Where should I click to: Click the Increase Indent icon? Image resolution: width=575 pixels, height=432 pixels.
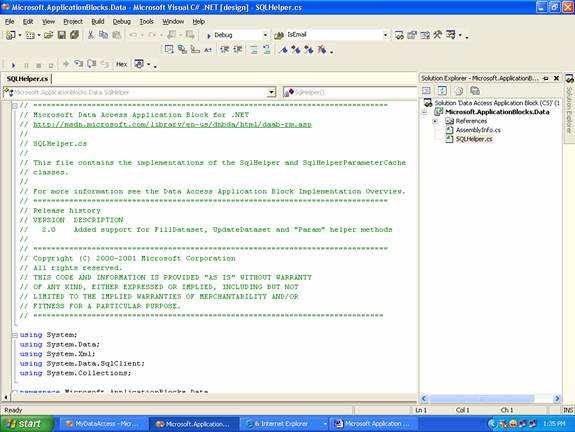click(238, 50)
